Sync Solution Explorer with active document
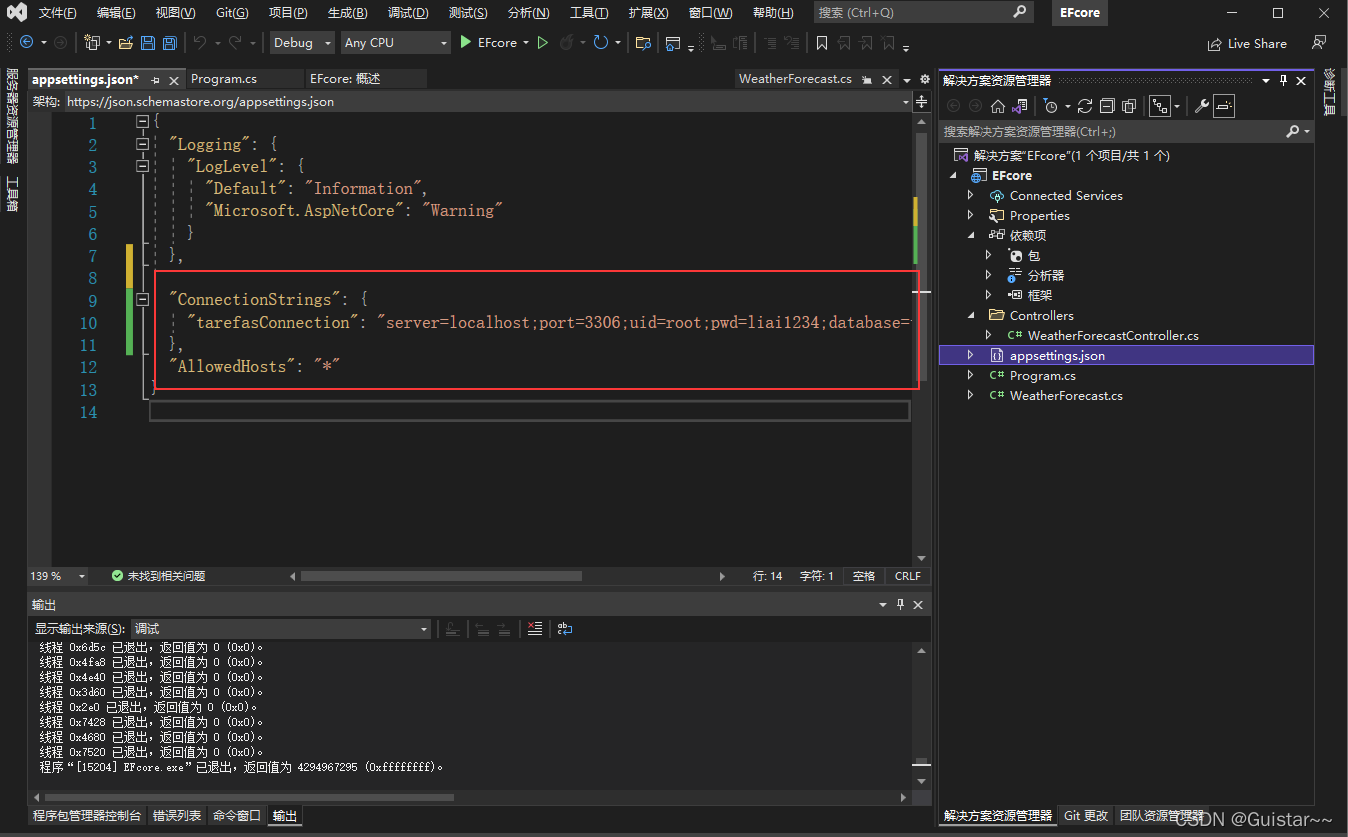 point(1019,105)
